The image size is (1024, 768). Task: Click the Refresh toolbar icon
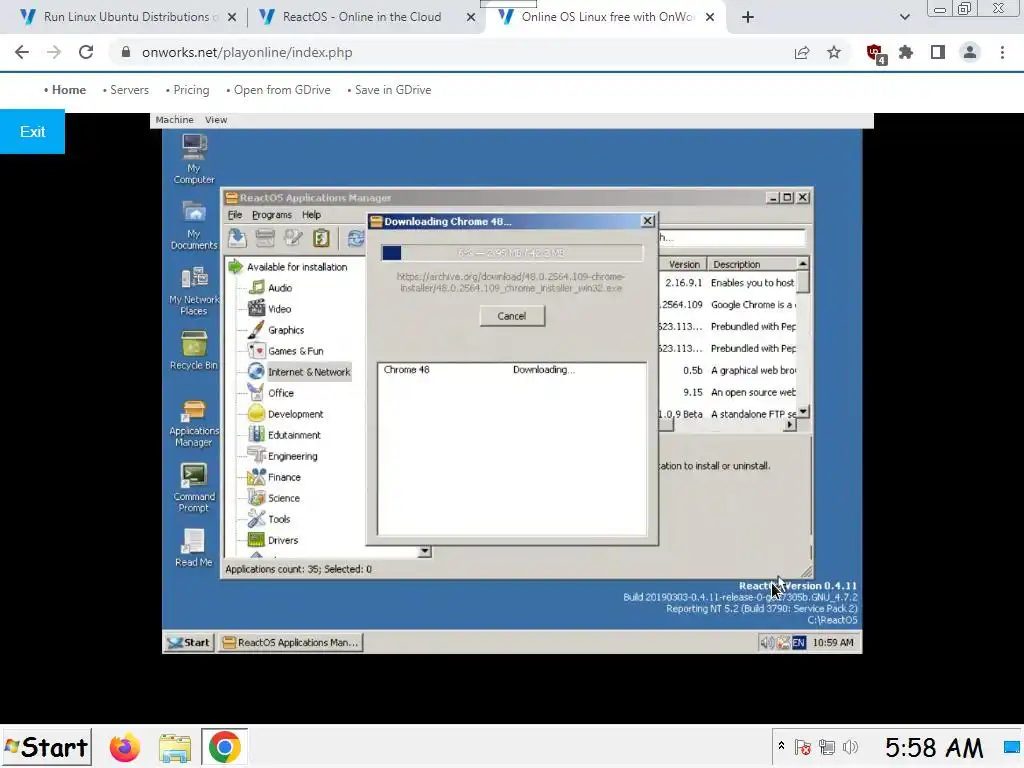356,238
